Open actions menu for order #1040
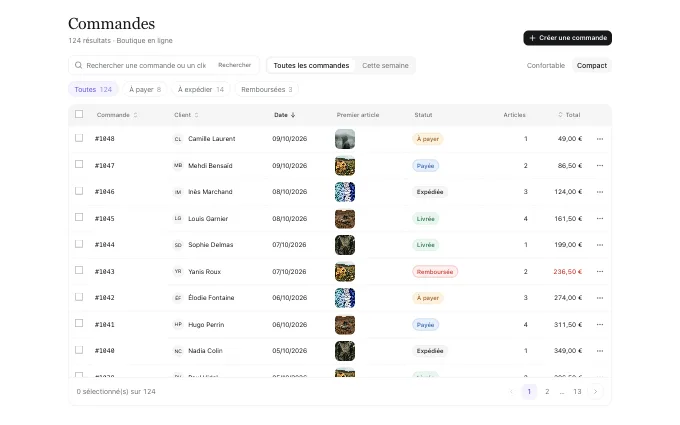 (x=600, y=351)
